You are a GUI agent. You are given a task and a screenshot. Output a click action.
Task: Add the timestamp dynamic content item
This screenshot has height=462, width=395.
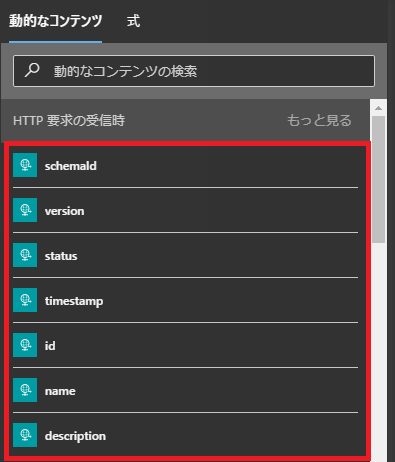(185, 300)
